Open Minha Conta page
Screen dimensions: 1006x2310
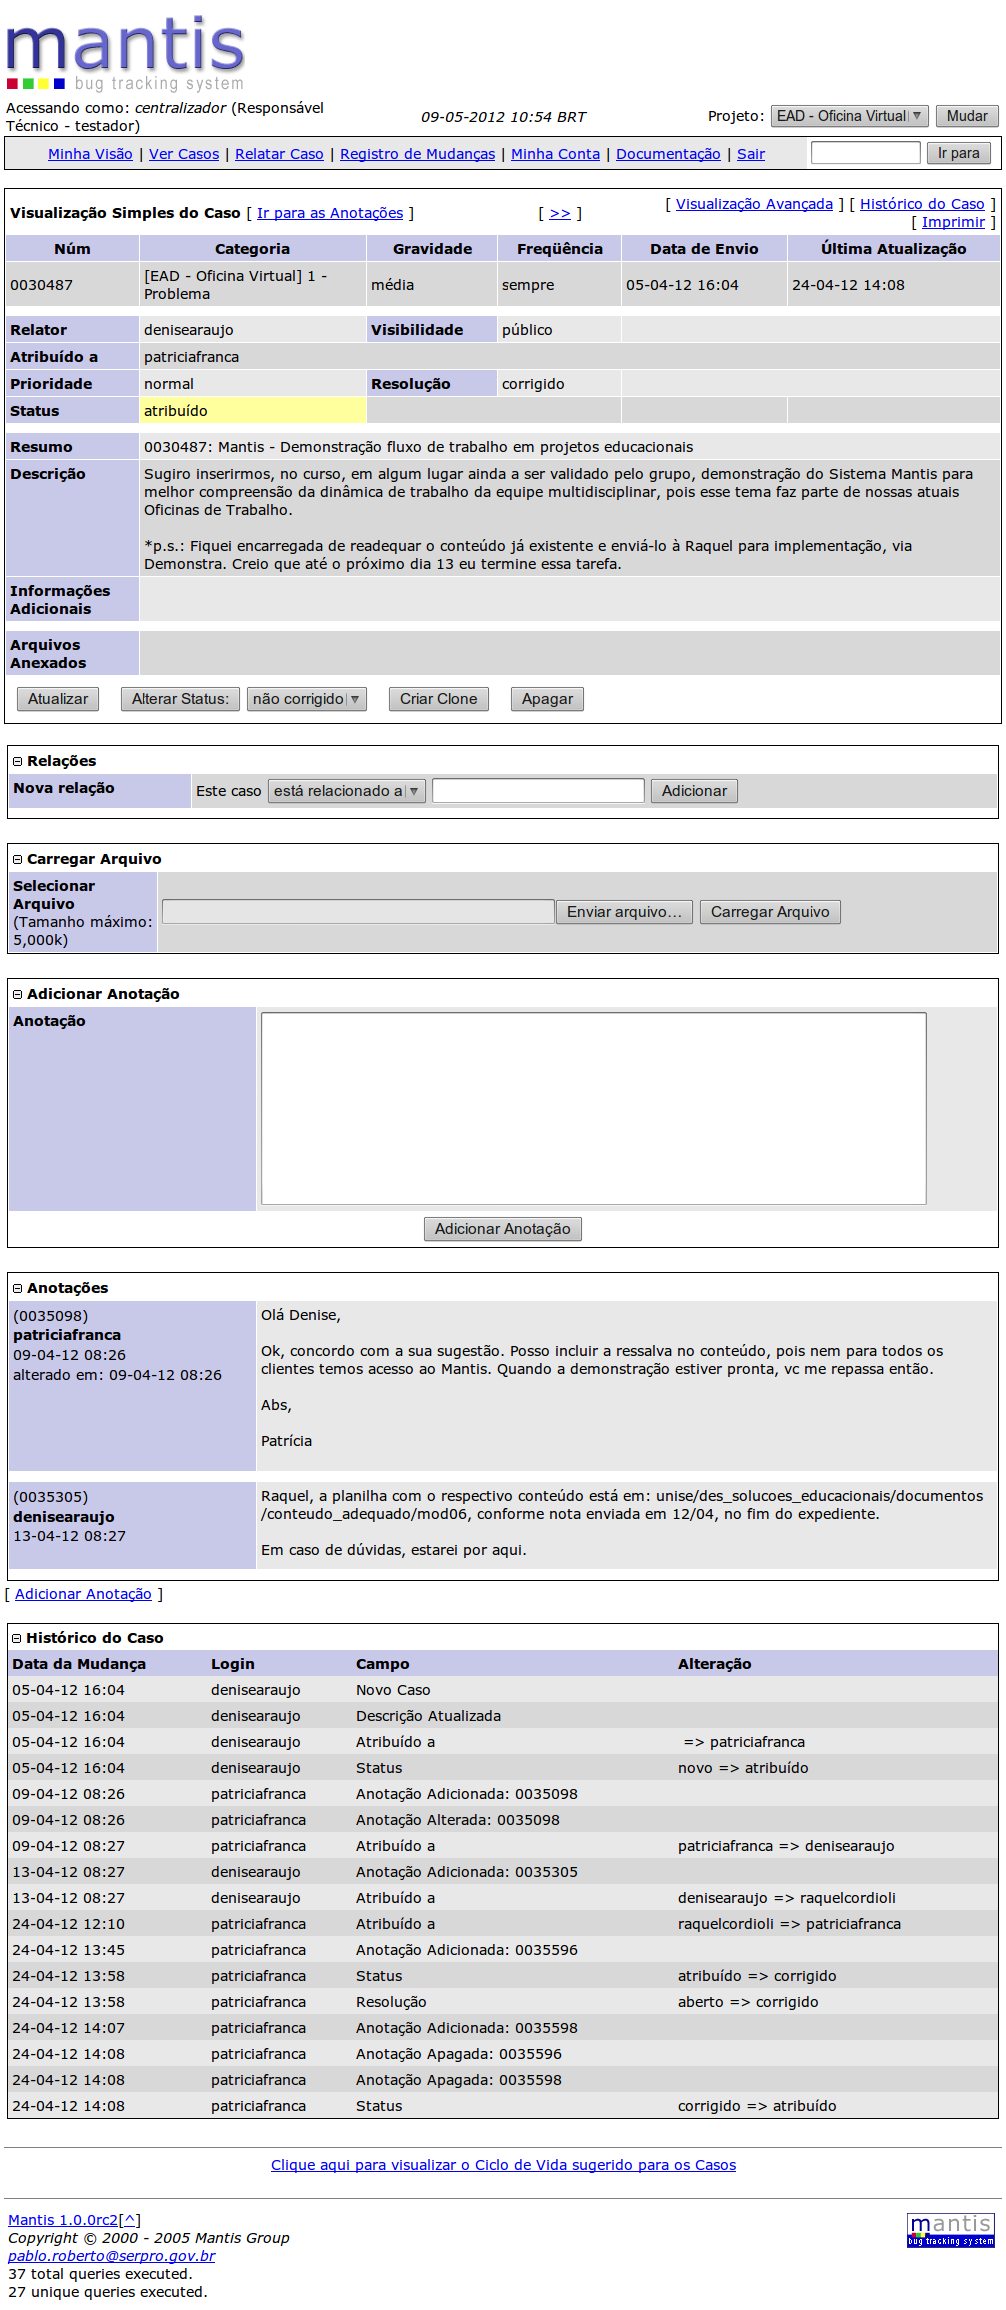click(555, 154)
